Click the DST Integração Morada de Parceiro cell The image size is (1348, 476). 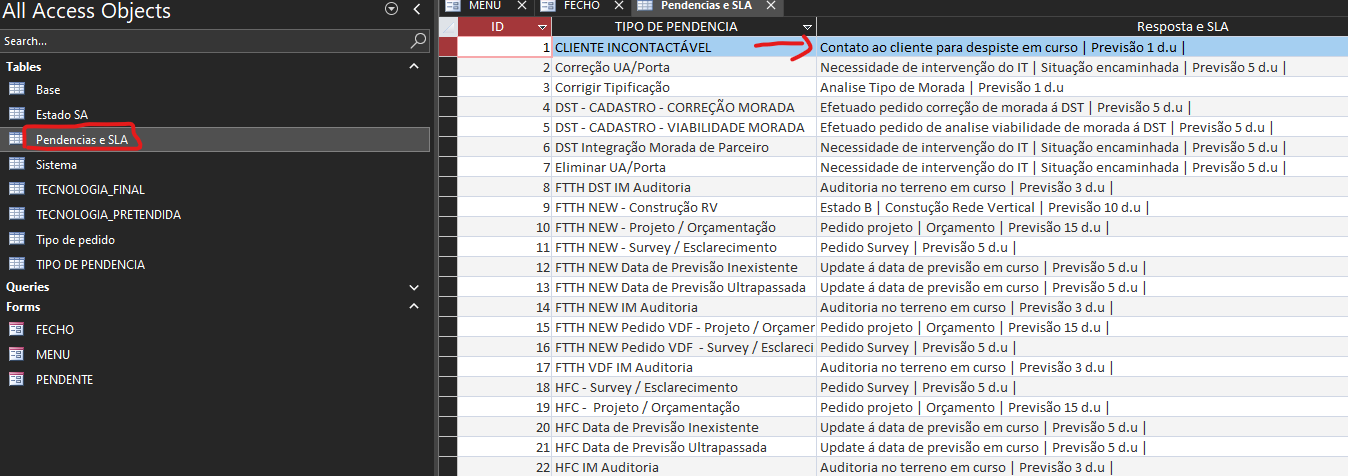point(684,147)
